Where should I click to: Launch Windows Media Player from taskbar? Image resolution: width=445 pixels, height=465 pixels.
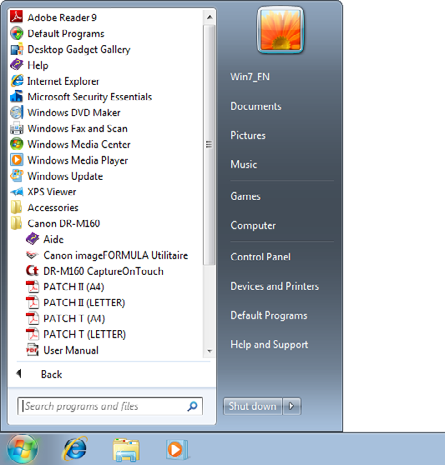pos(177,450)
